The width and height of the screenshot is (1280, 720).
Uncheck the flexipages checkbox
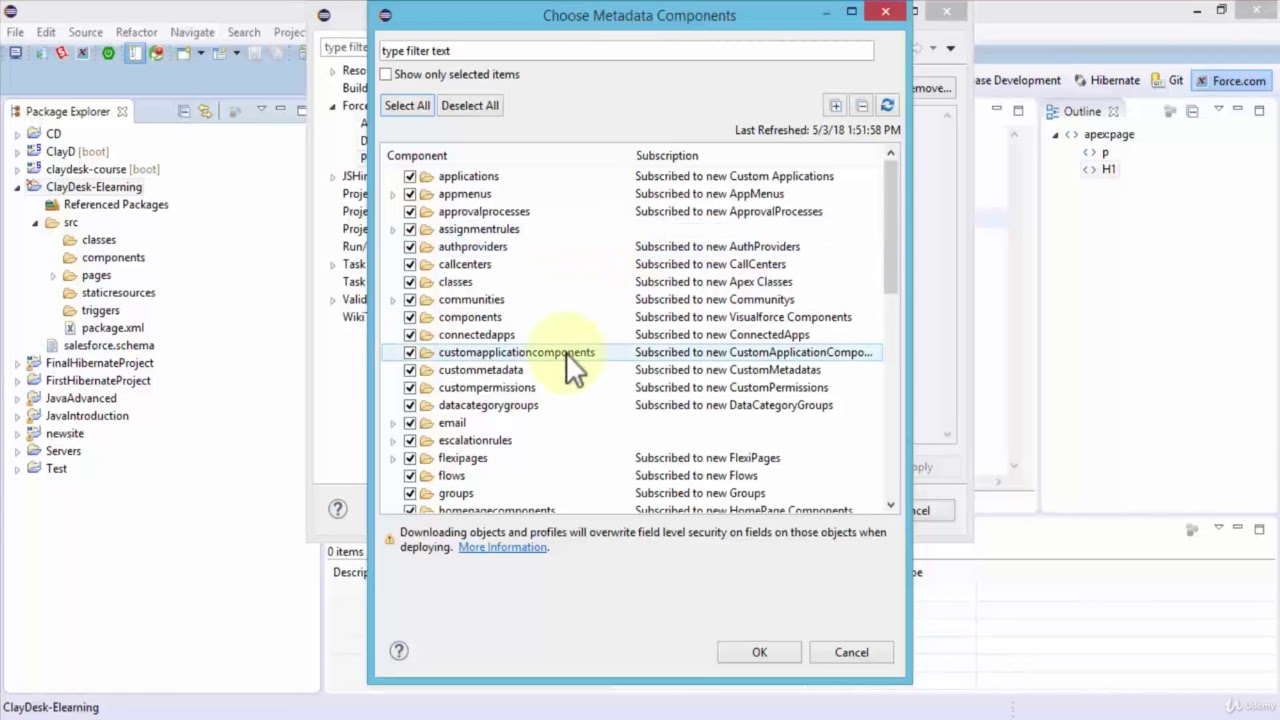click(410, 458)
